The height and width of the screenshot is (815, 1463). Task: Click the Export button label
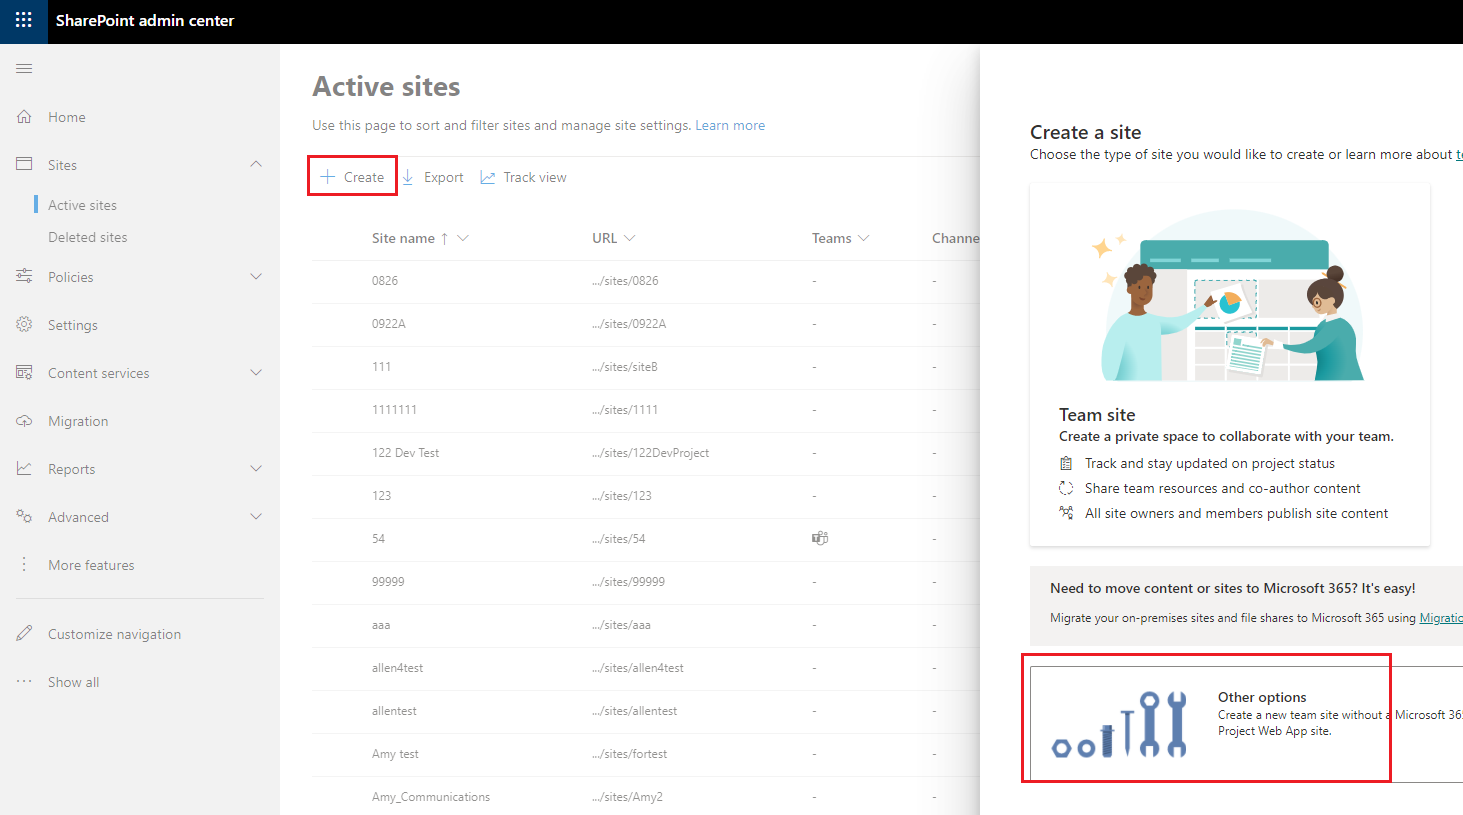point(444,177)
